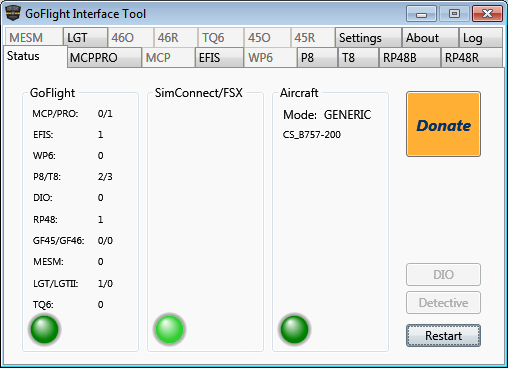Image resolution: width=508 pixels, height=368 pixels.
Task: Click the CS_B757-200 aircraft name
Action: [x=312, y=135]
